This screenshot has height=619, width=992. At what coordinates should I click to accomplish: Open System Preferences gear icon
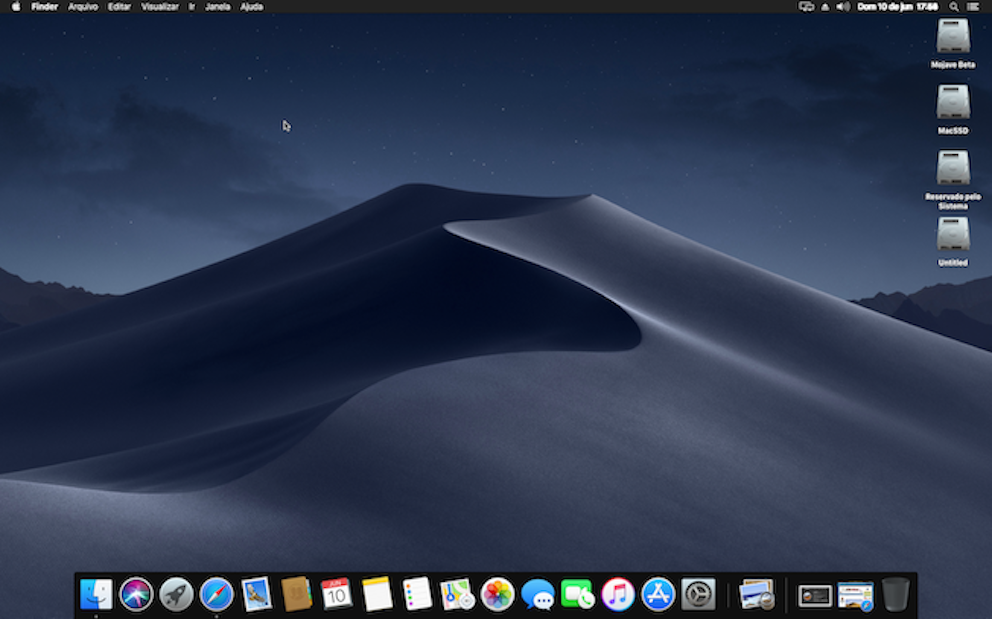[698, 594]
